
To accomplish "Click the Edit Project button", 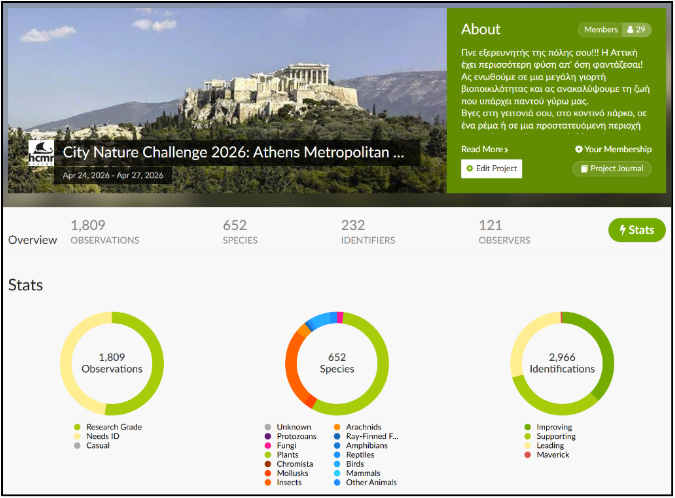I will click(491, 168).
